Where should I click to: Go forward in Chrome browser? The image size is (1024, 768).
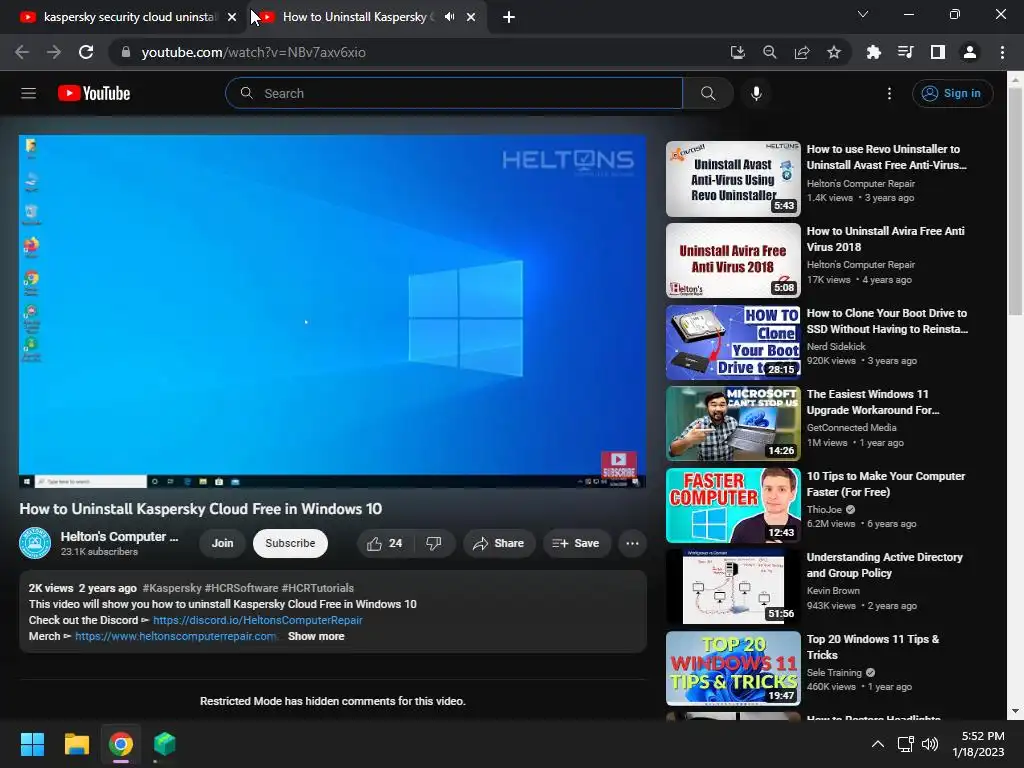click(x=54, y=52)
